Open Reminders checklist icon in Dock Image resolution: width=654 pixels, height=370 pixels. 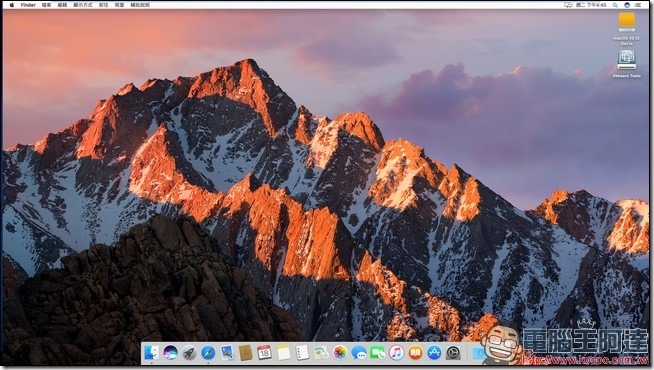(302, 353)
